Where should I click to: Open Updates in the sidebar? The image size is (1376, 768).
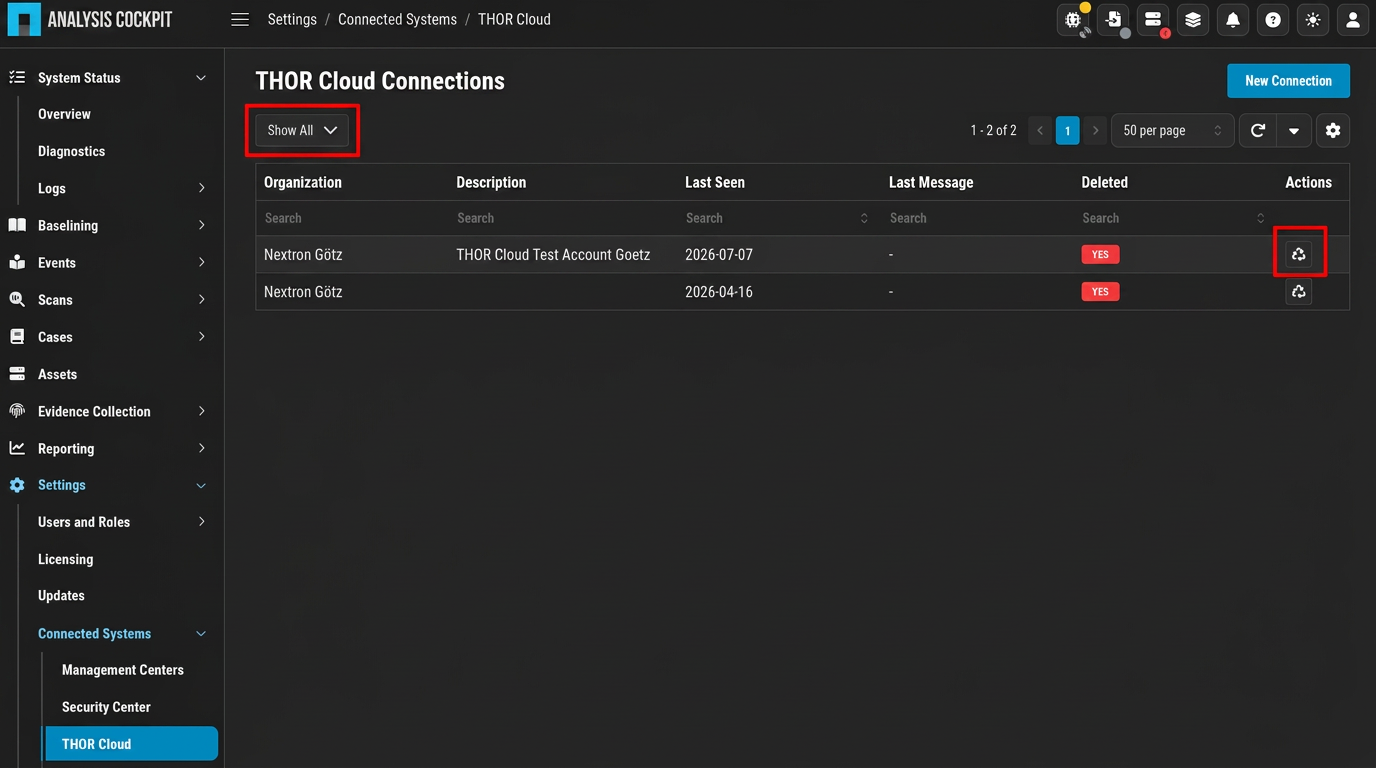[61, 596]
